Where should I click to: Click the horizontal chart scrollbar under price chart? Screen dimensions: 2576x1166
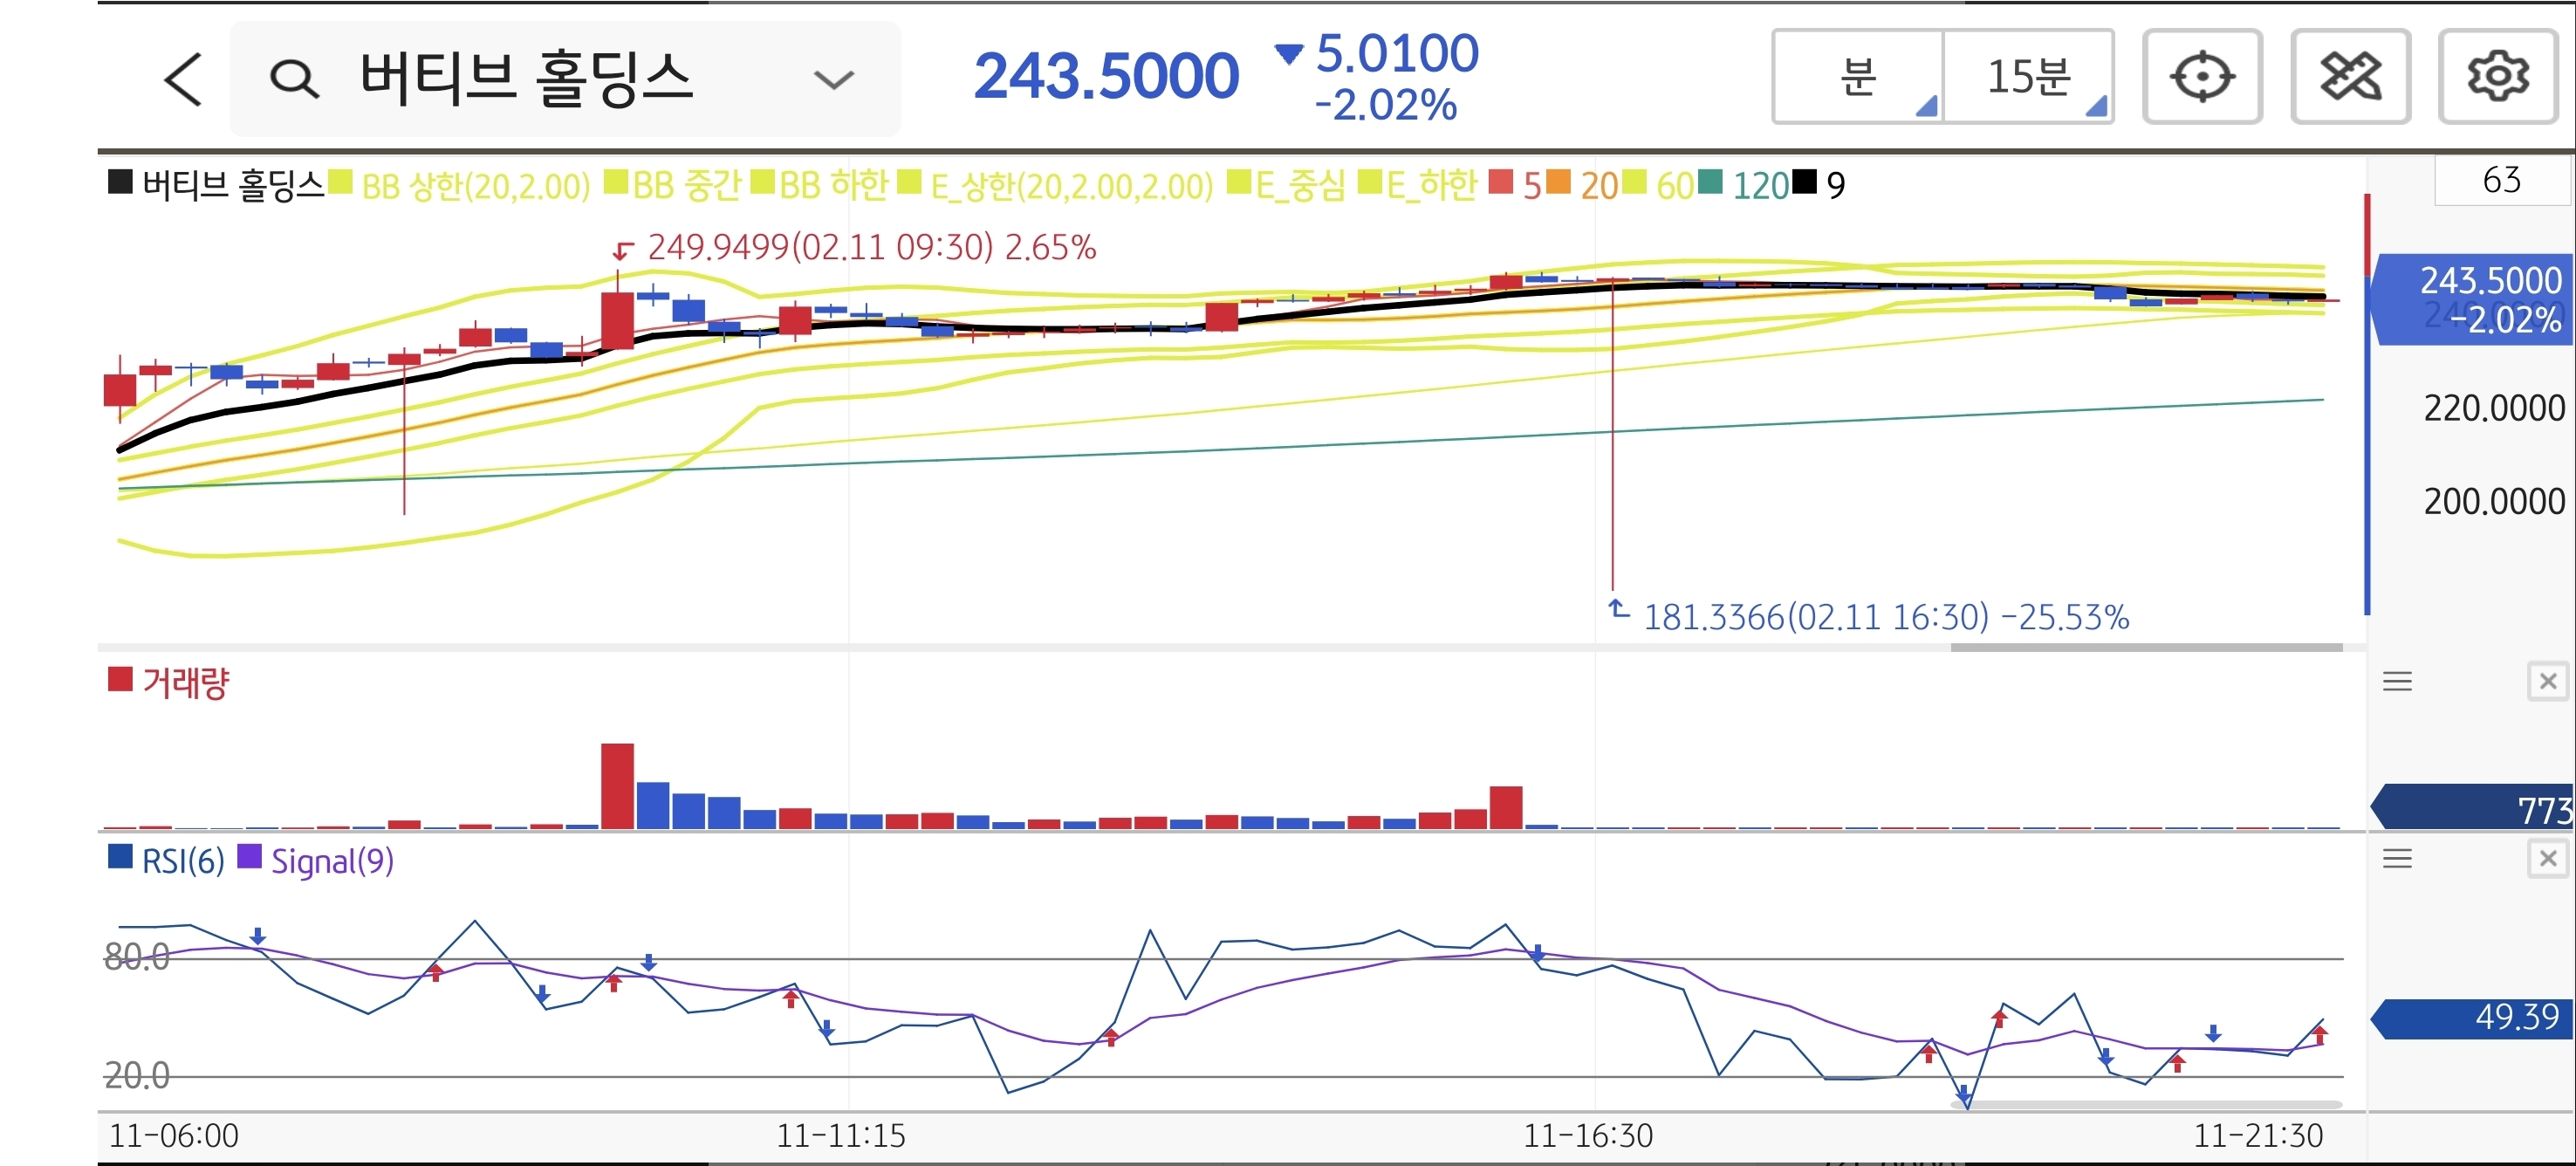2146,648
